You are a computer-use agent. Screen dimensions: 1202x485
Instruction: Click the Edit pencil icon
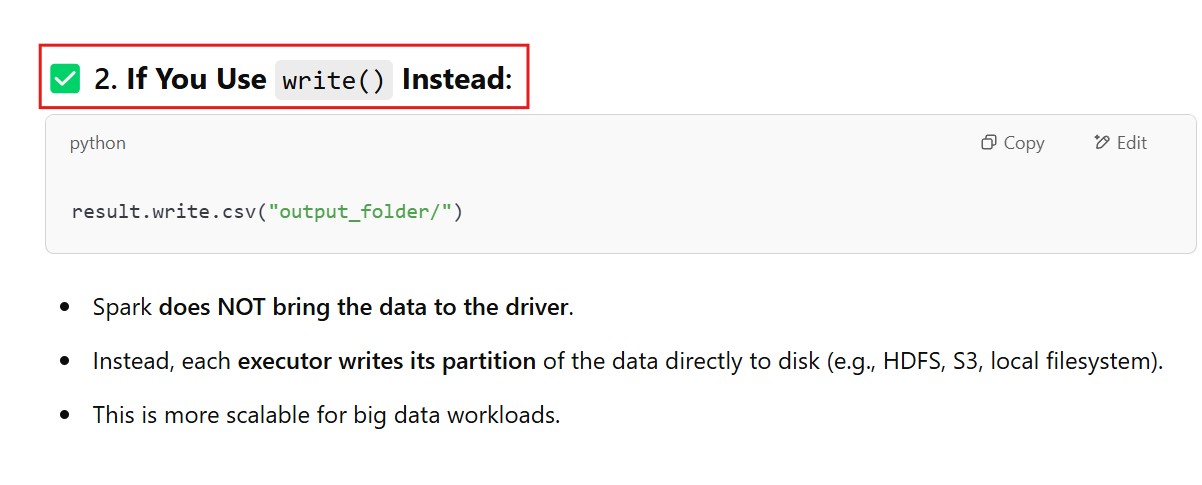[x=1102, y=143]
